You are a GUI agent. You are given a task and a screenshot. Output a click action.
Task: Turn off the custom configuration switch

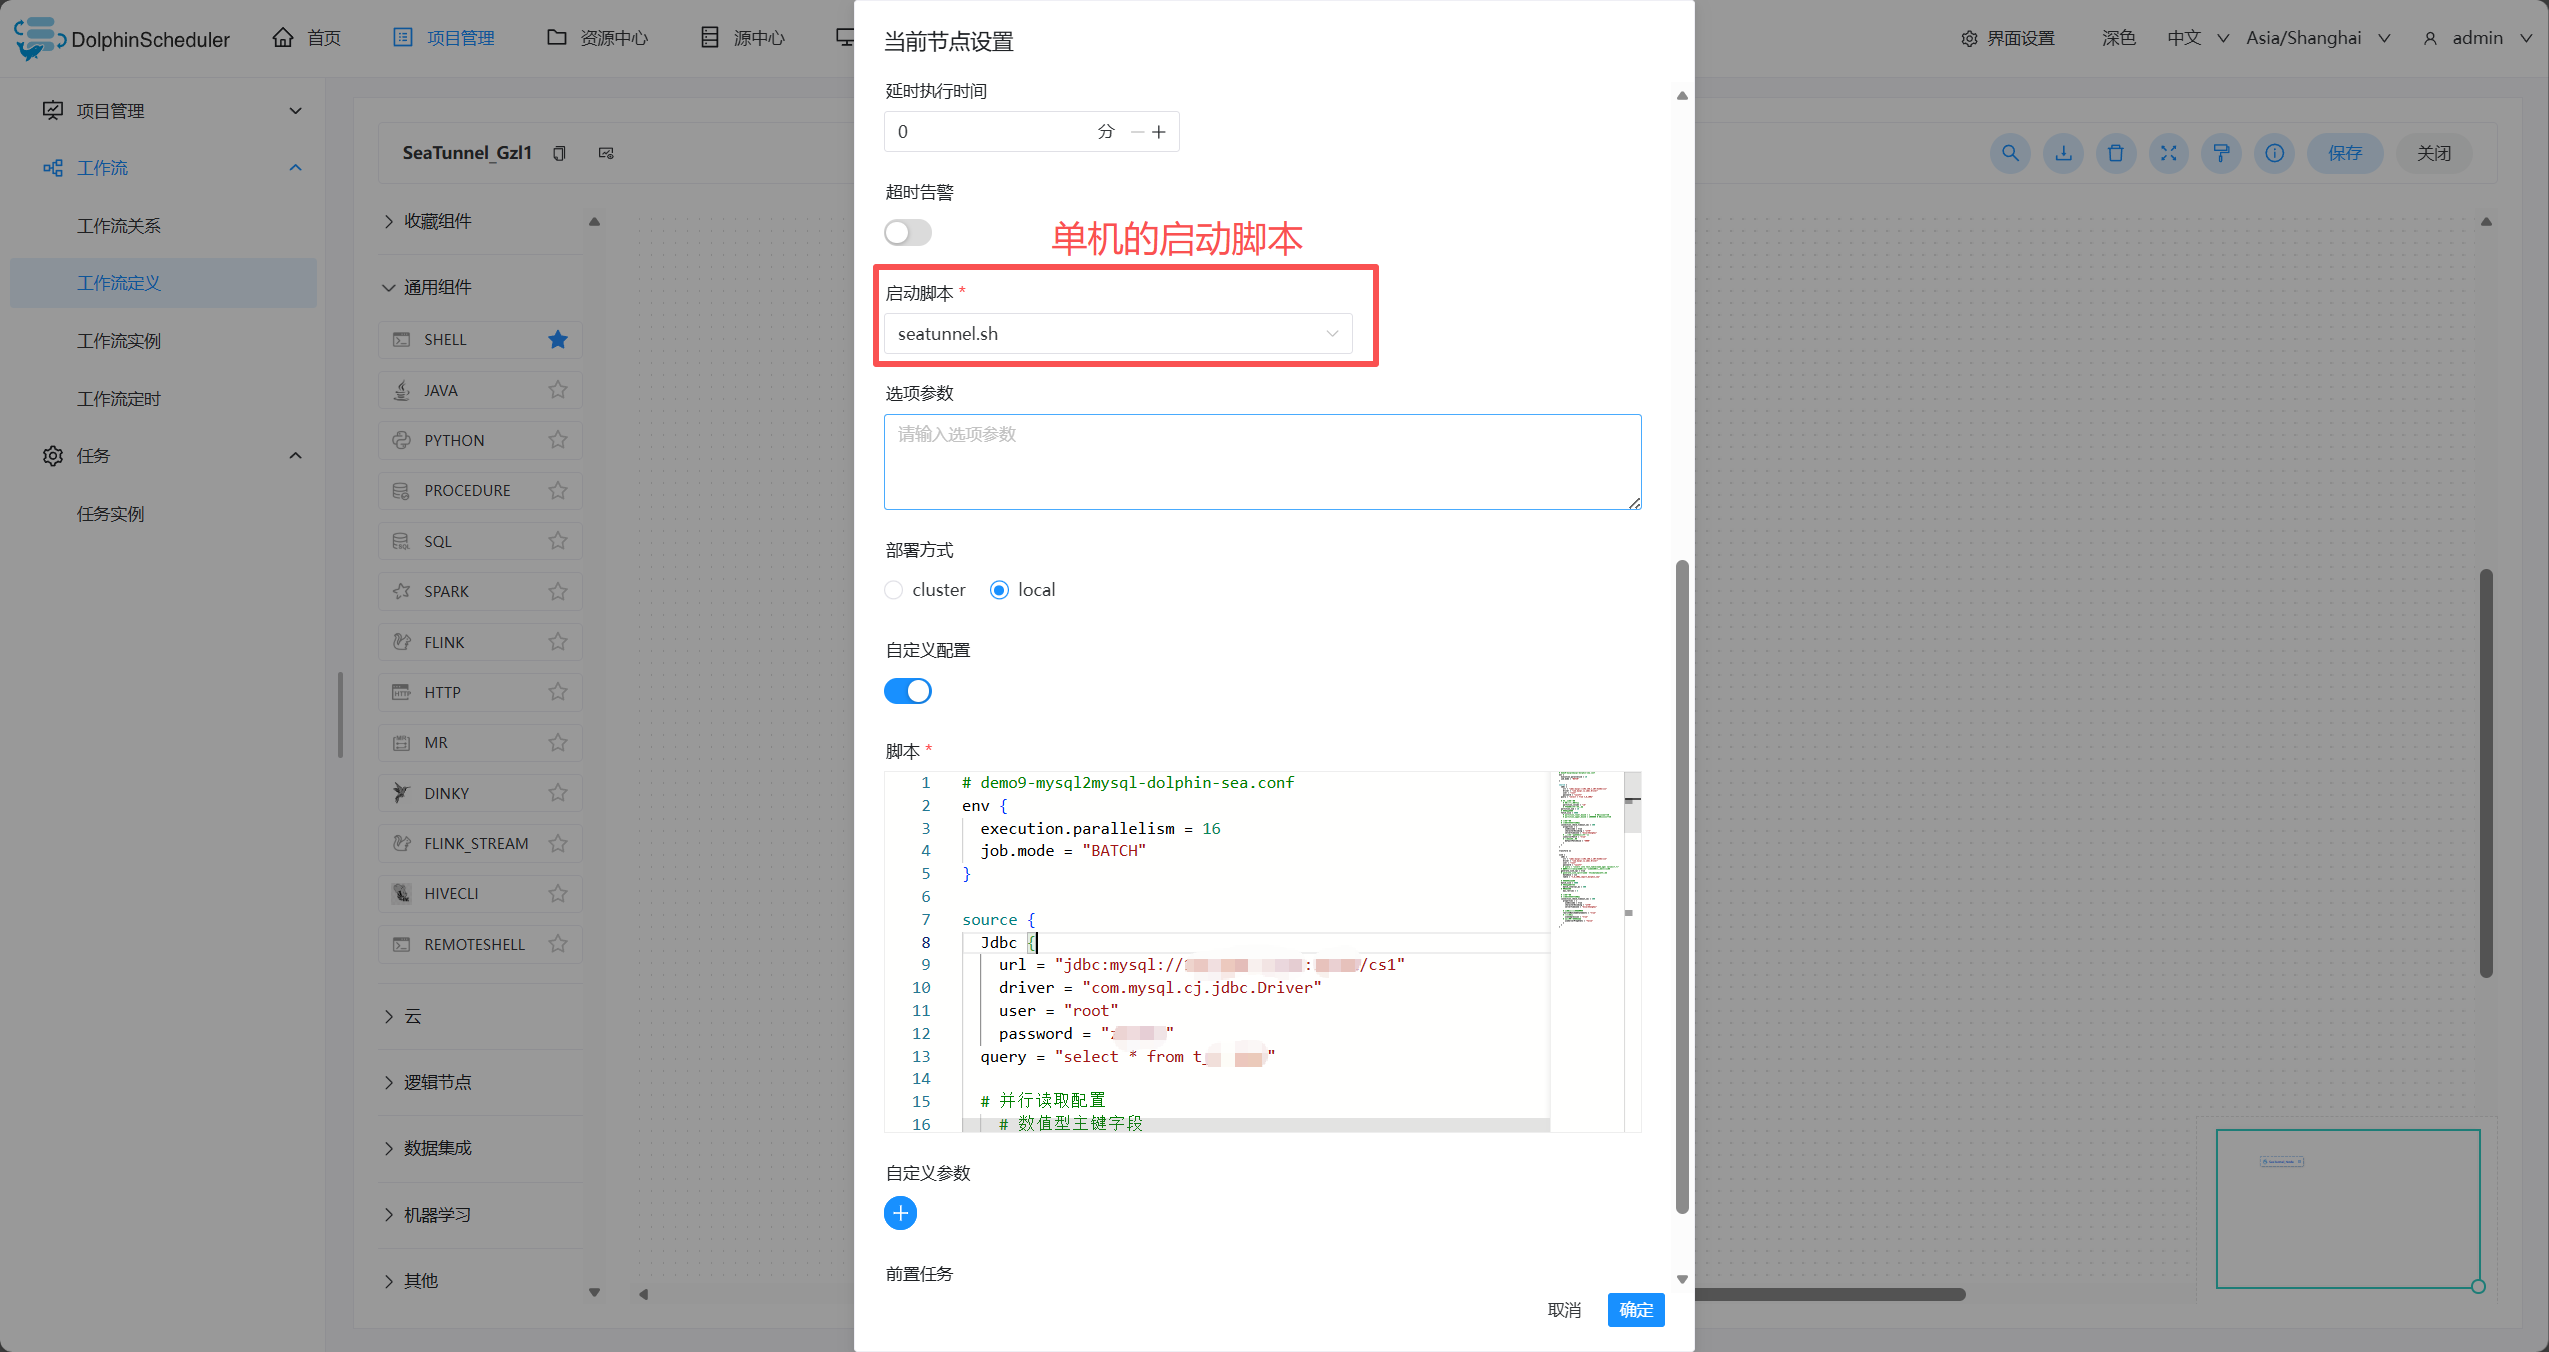point(907,691)
